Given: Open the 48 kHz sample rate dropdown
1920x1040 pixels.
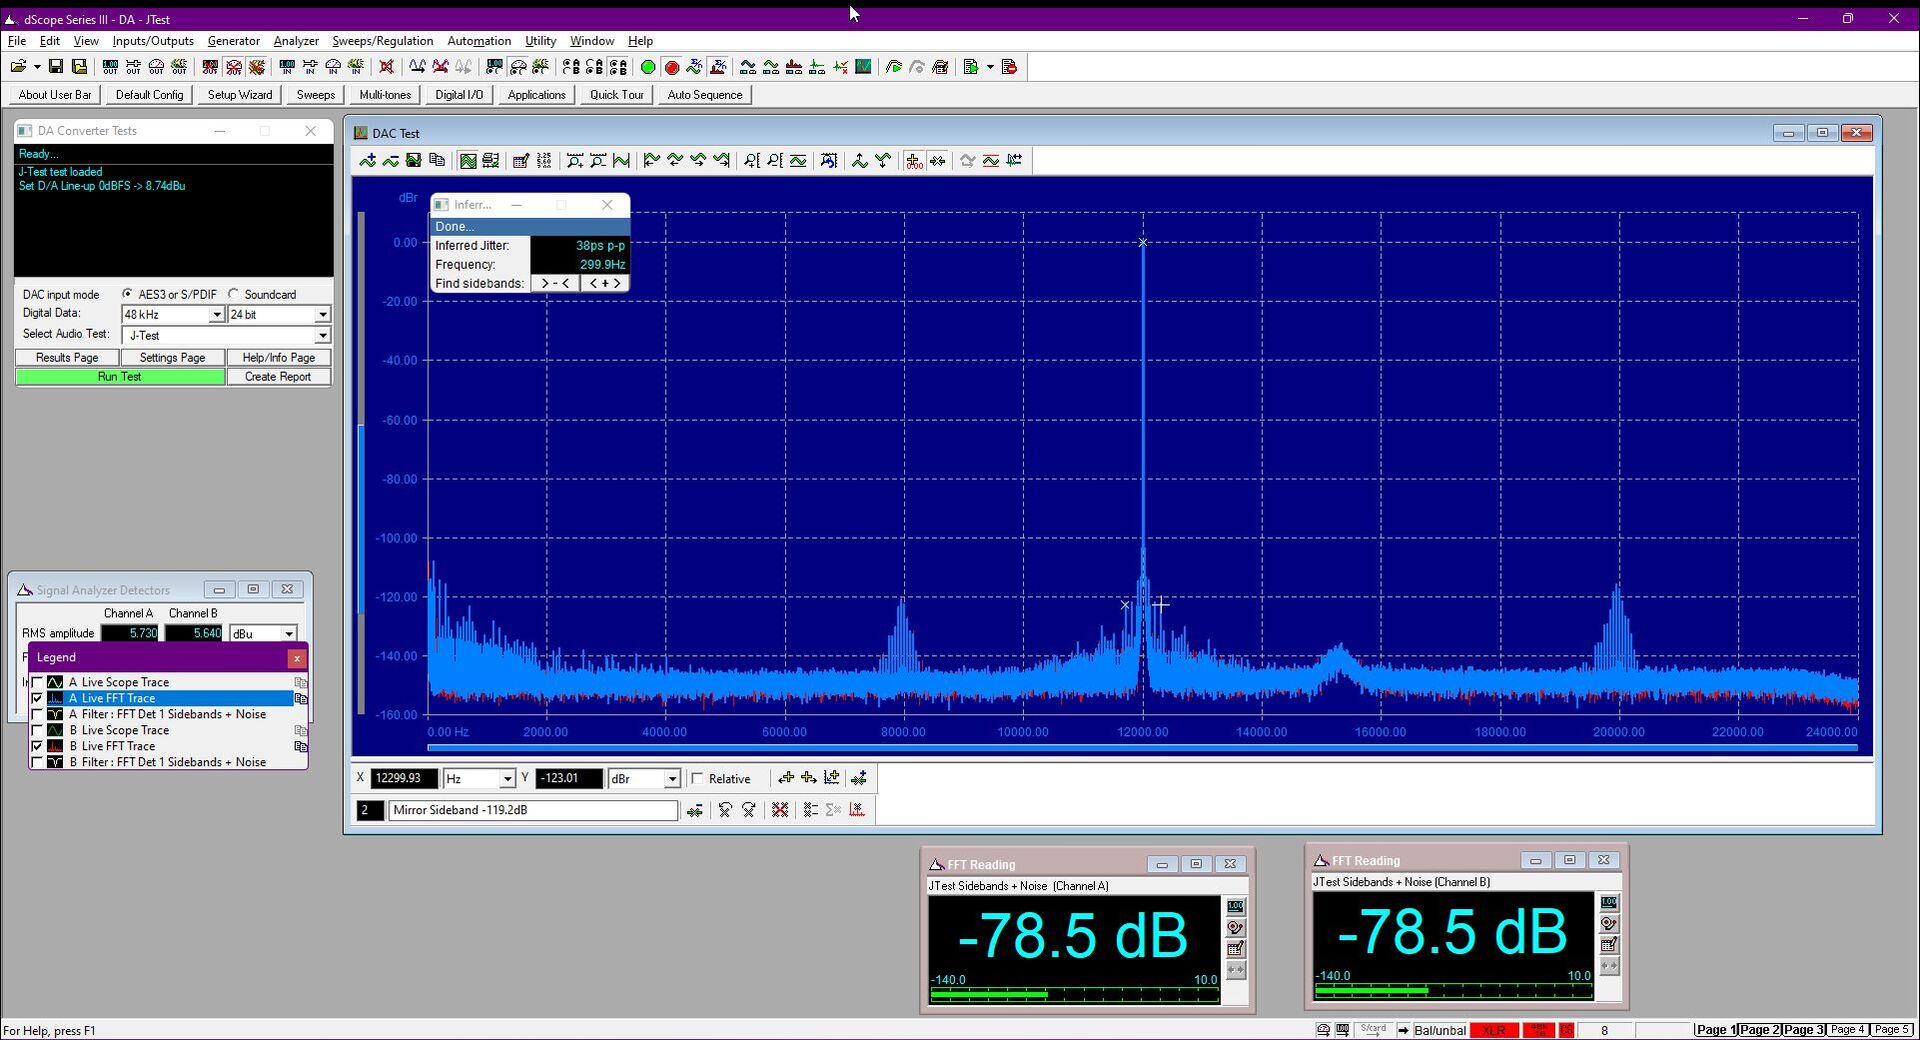Looking at the screenshot, I should tap(216, 314).
